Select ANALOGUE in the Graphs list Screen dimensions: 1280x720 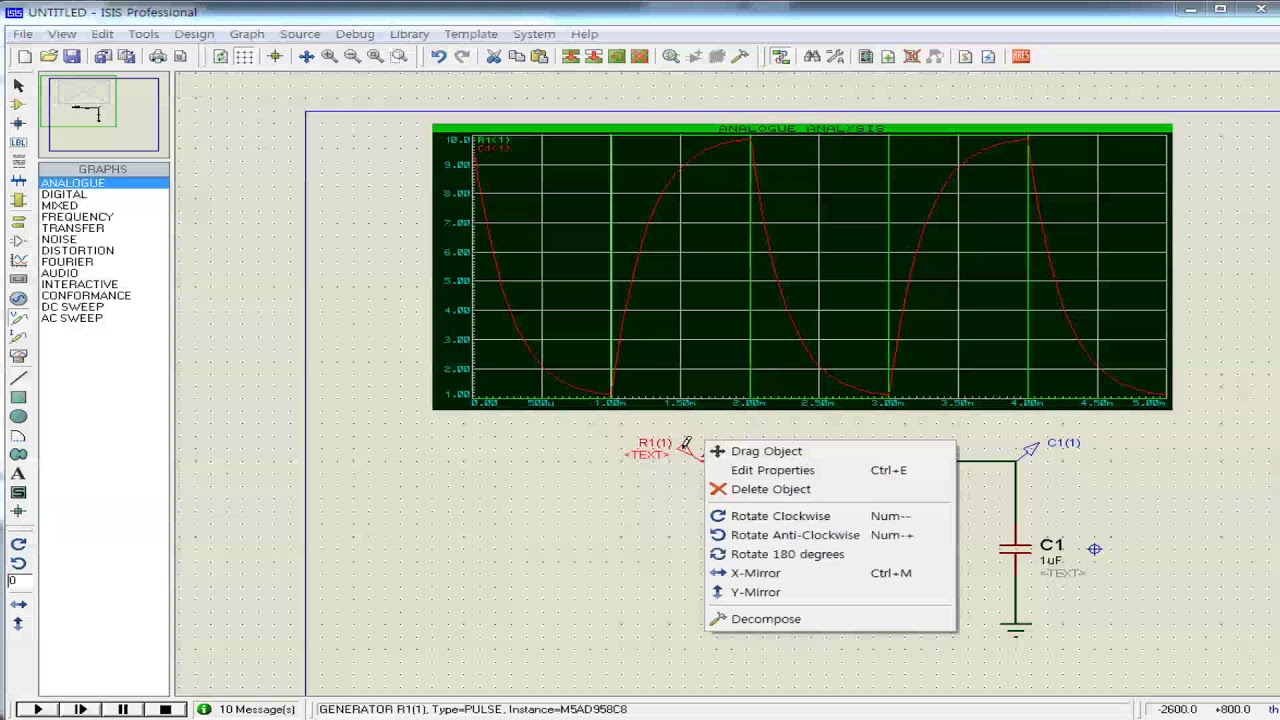pos(104,183)
